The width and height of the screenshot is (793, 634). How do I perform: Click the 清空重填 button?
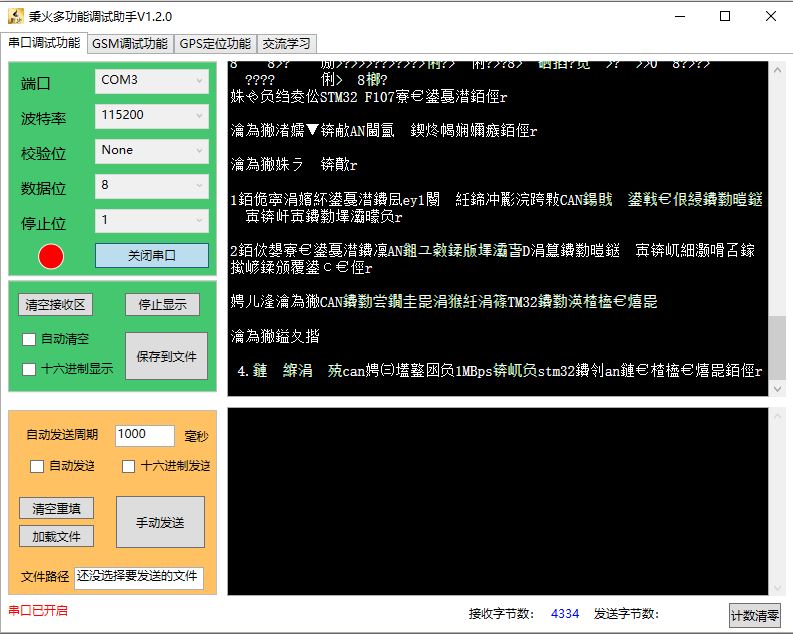tap(57, 508)
